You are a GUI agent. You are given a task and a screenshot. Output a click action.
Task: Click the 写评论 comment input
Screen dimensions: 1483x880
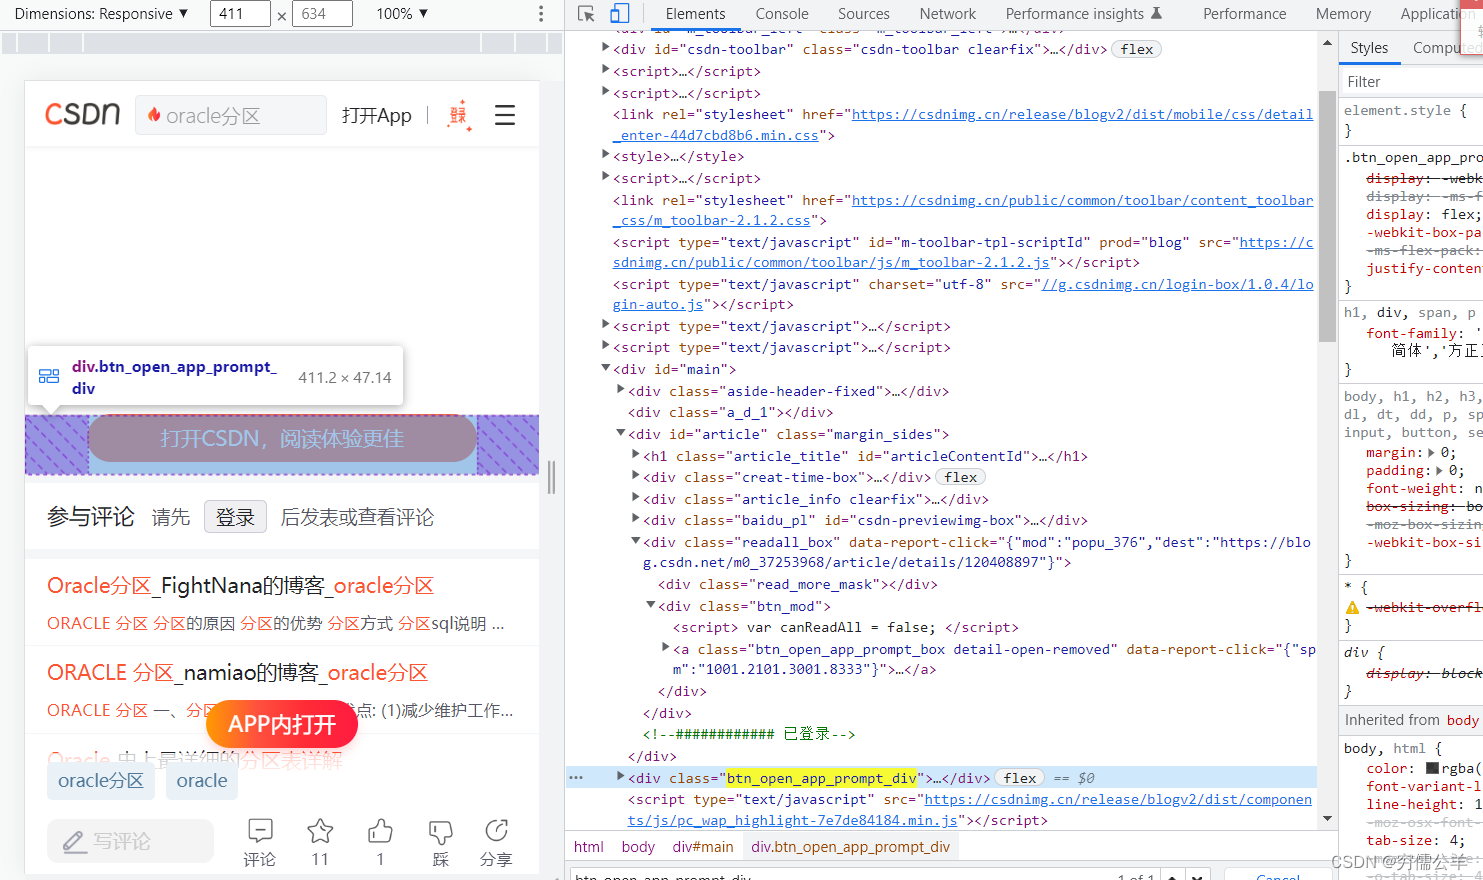click(130, 841)
